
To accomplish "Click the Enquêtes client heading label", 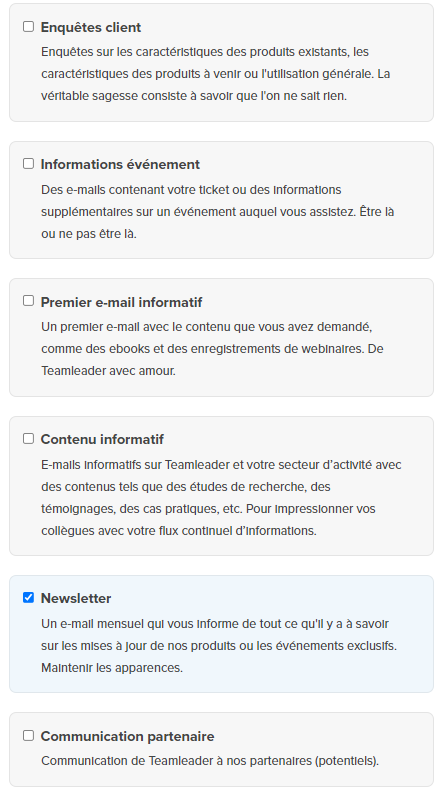I will (91, 27).
